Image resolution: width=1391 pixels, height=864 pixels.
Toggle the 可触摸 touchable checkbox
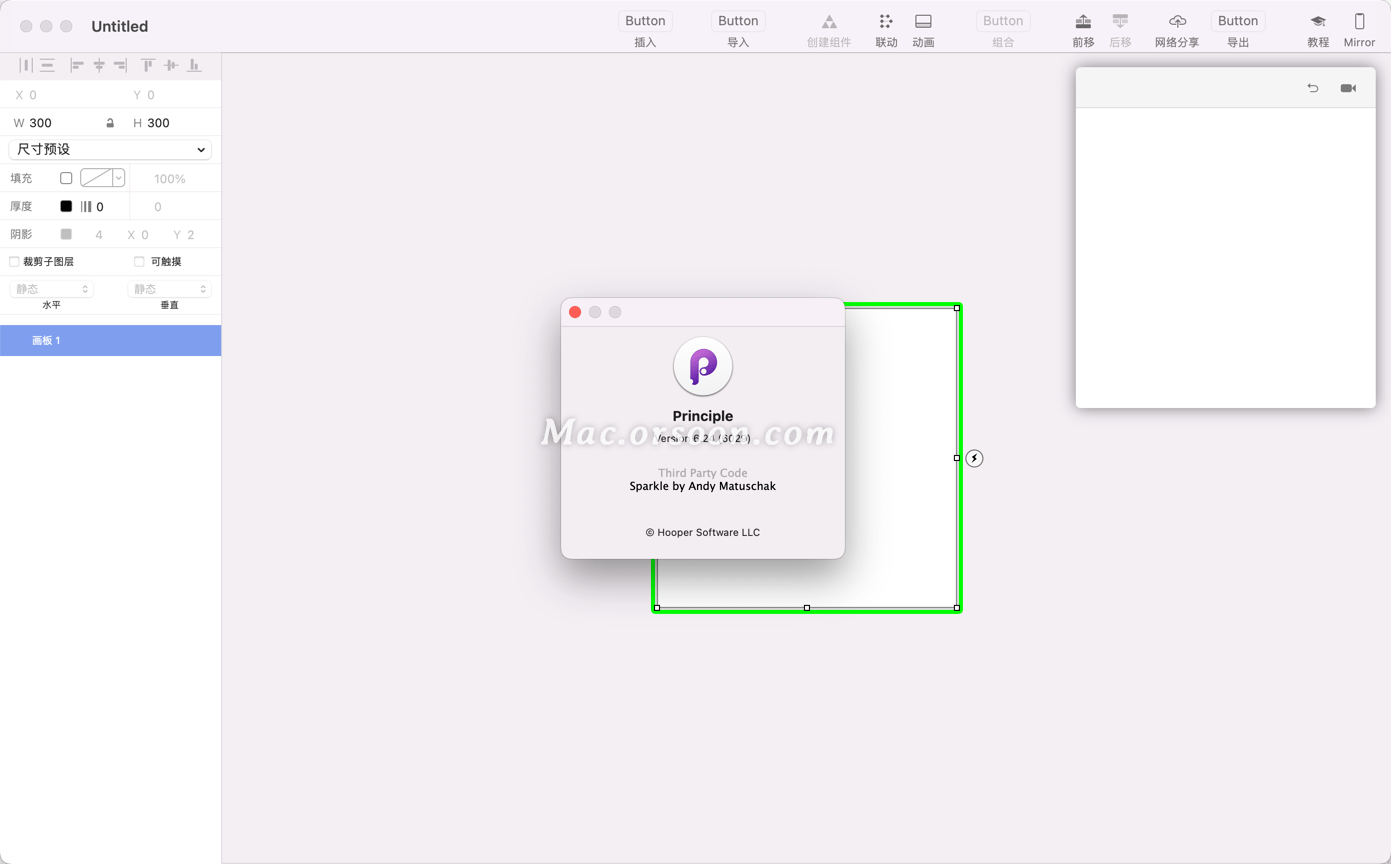click(139, 262)
